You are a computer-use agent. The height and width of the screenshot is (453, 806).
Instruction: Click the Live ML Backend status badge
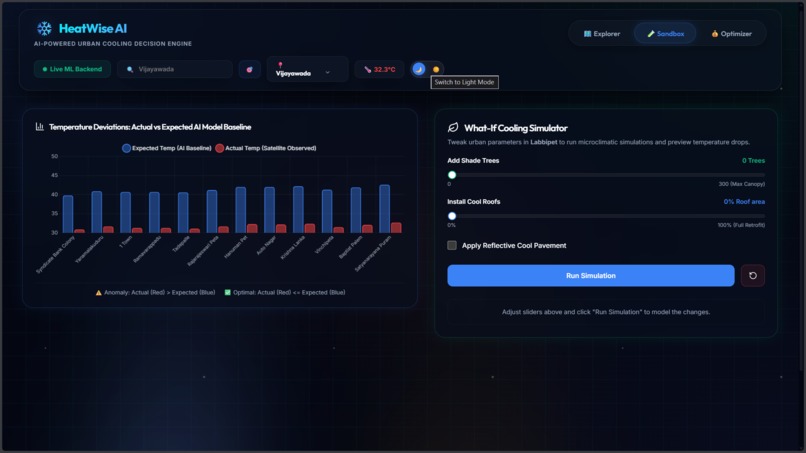(72, 69)
